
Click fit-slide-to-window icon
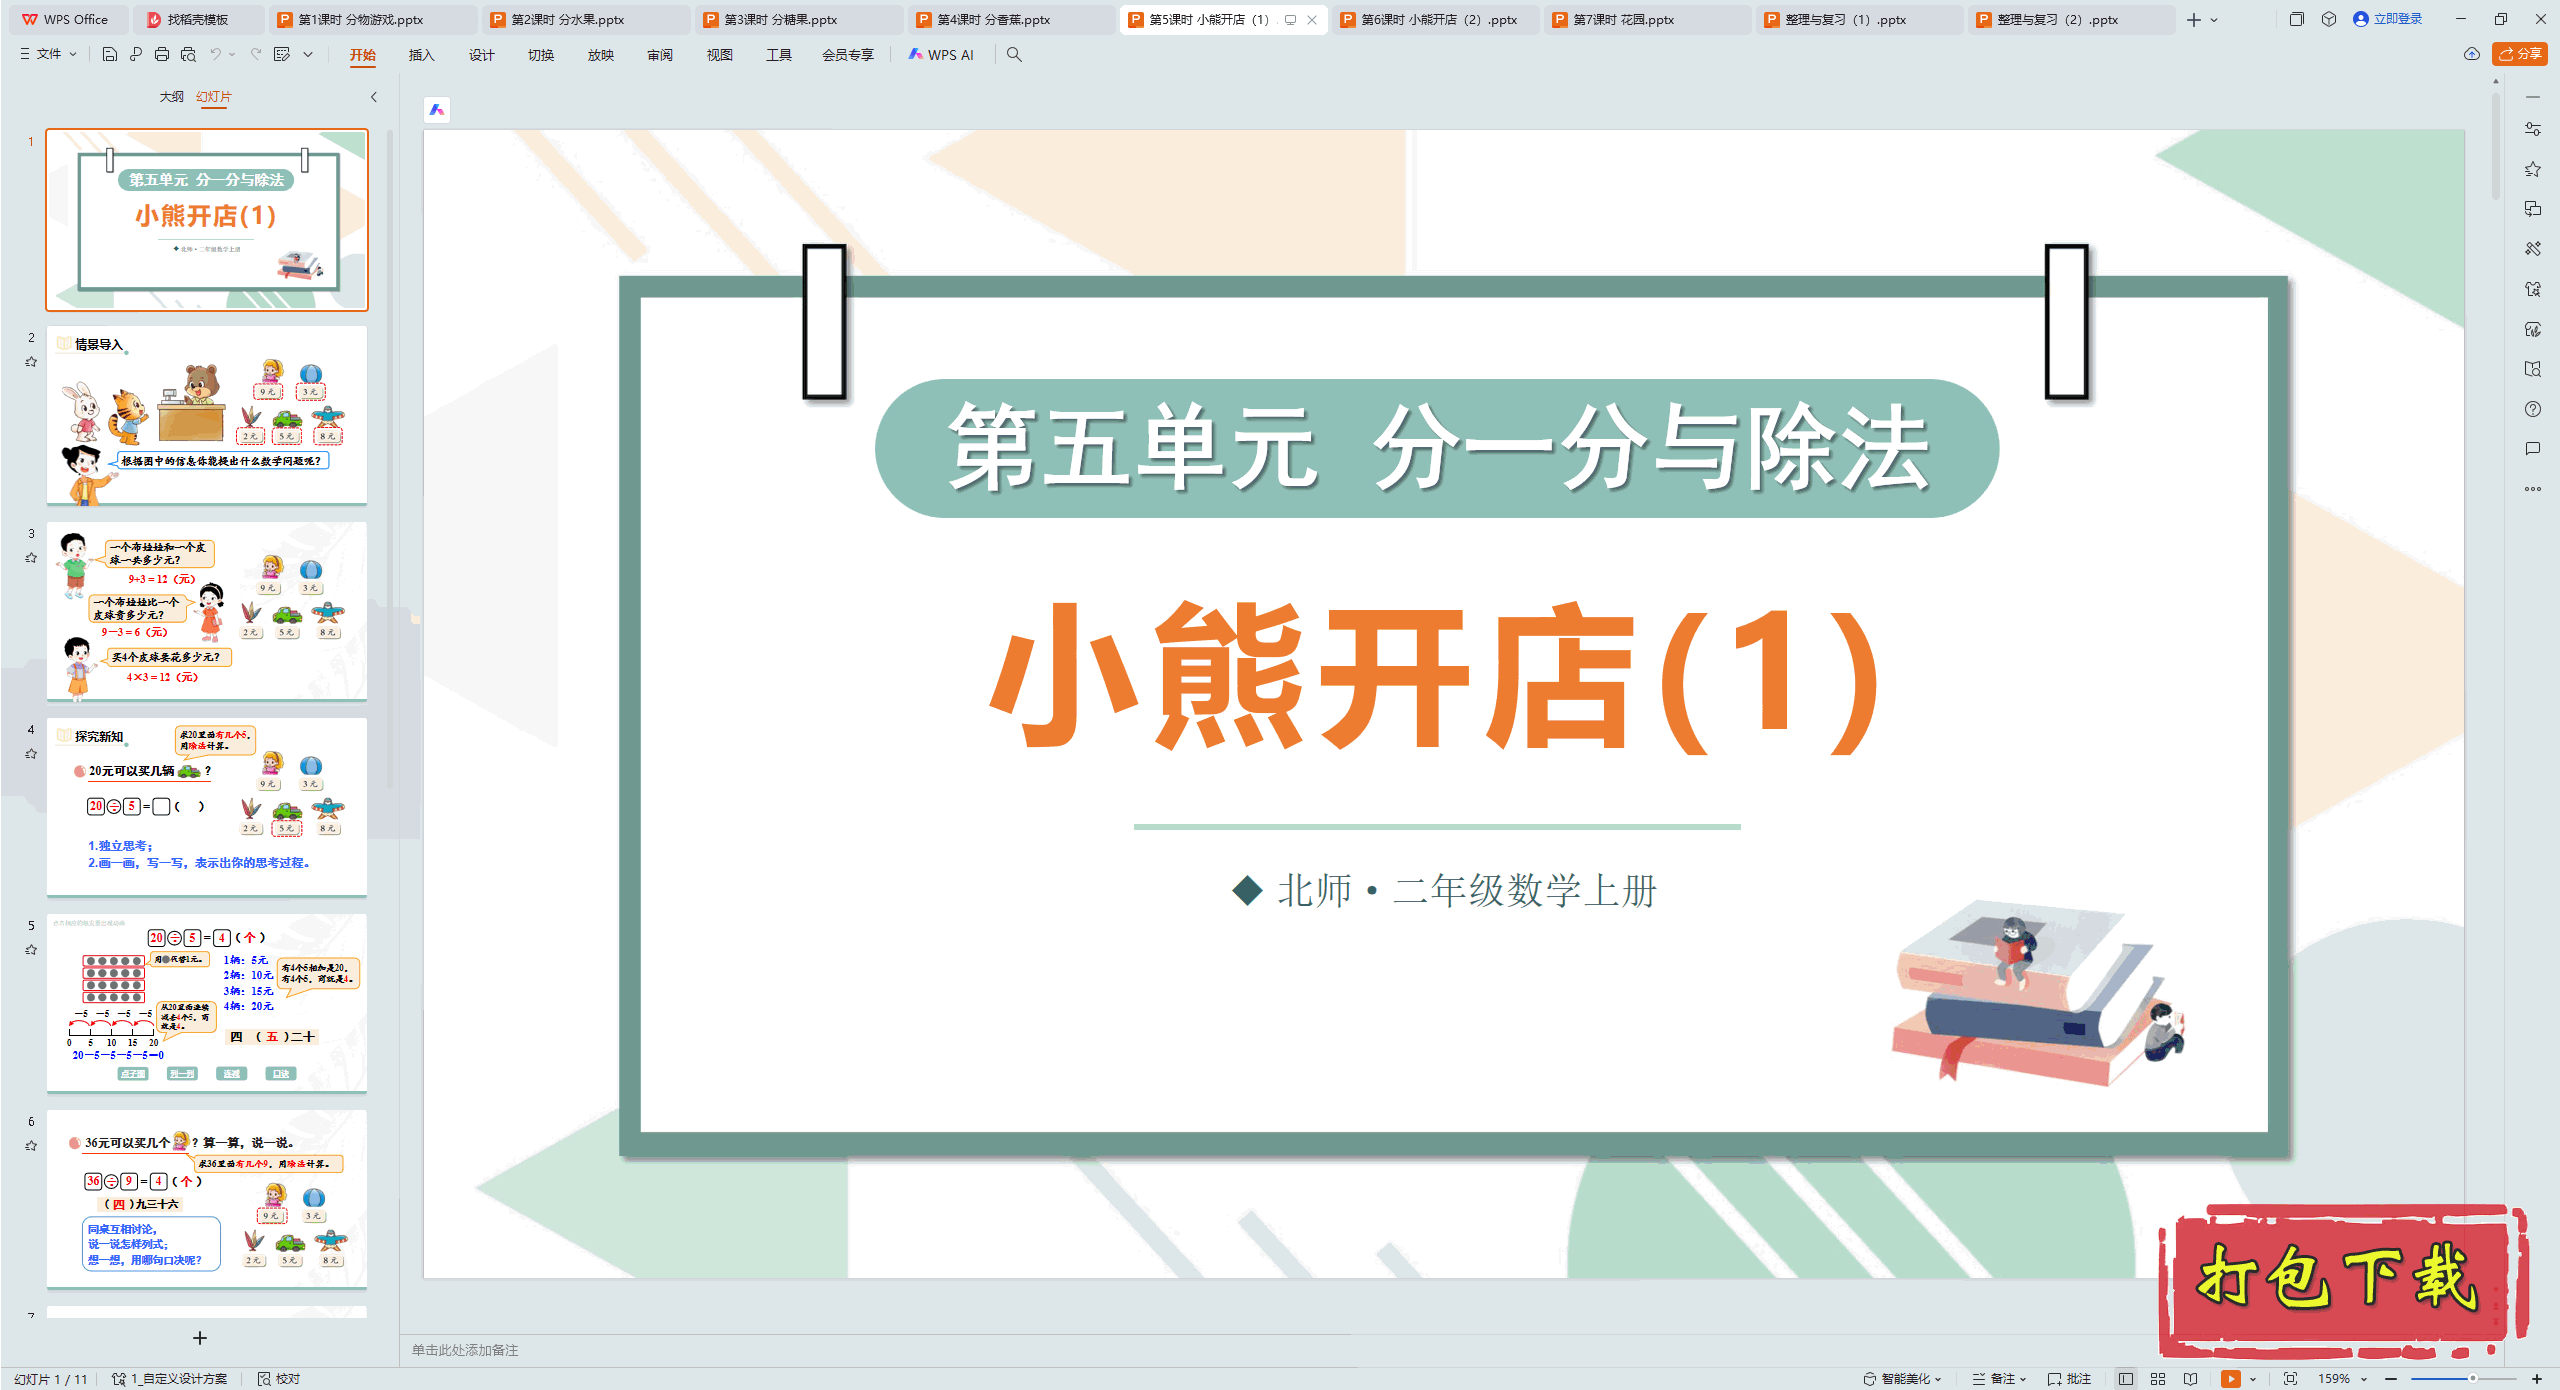tap(2290, 1378)
